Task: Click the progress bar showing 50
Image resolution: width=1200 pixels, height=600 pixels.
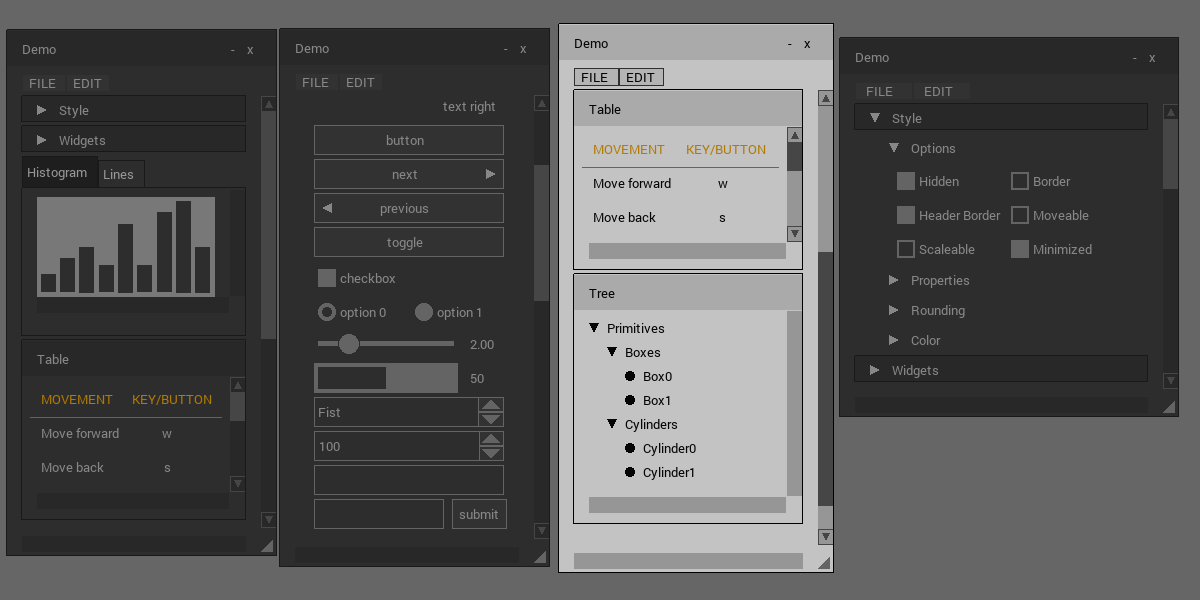Action: point(386,378)
